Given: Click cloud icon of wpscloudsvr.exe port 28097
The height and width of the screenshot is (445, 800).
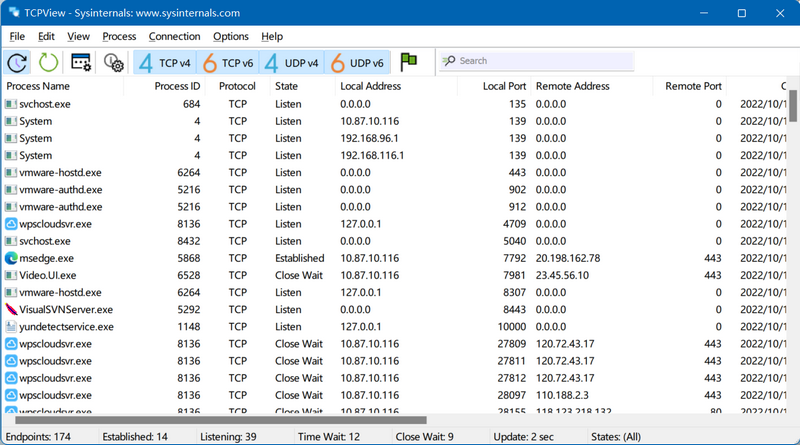Looking at the screenshot, I should tap(11, 395).
